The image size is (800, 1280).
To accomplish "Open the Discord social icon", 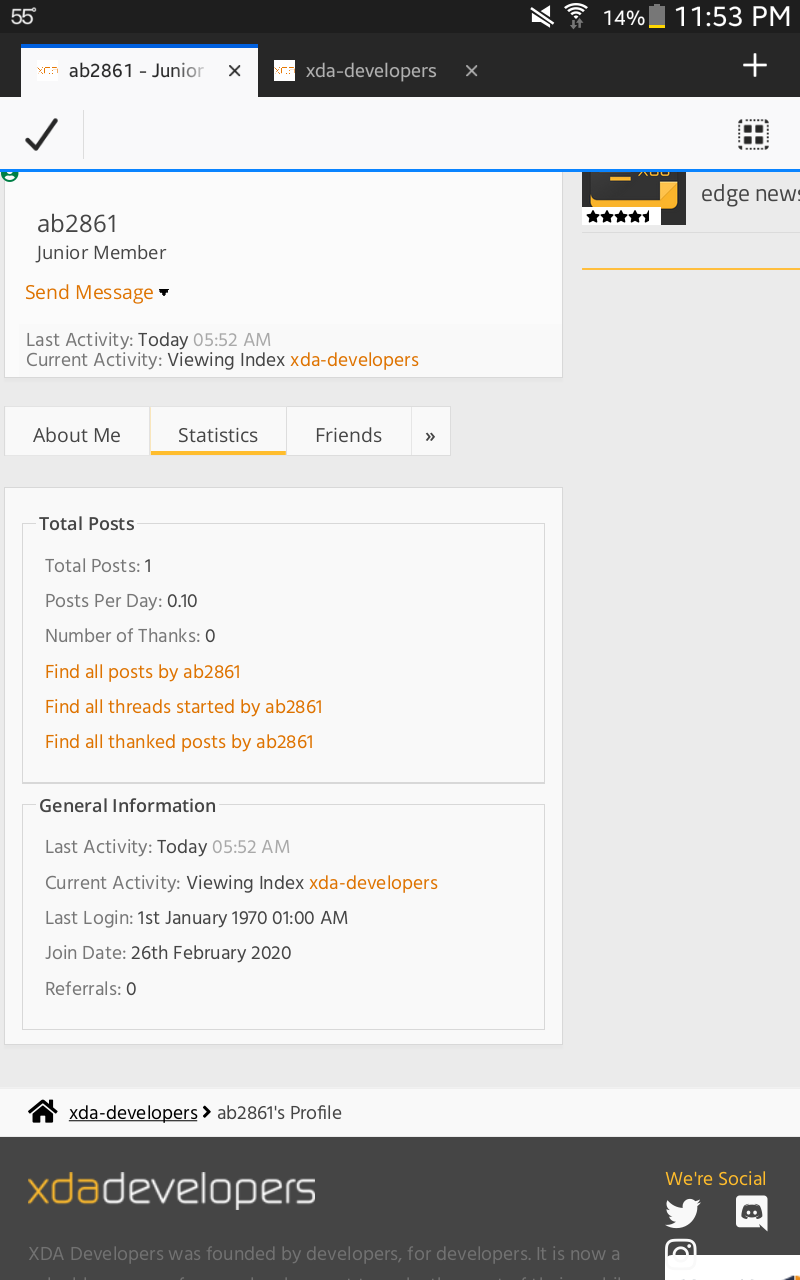I will click(x=752, y=1213).
